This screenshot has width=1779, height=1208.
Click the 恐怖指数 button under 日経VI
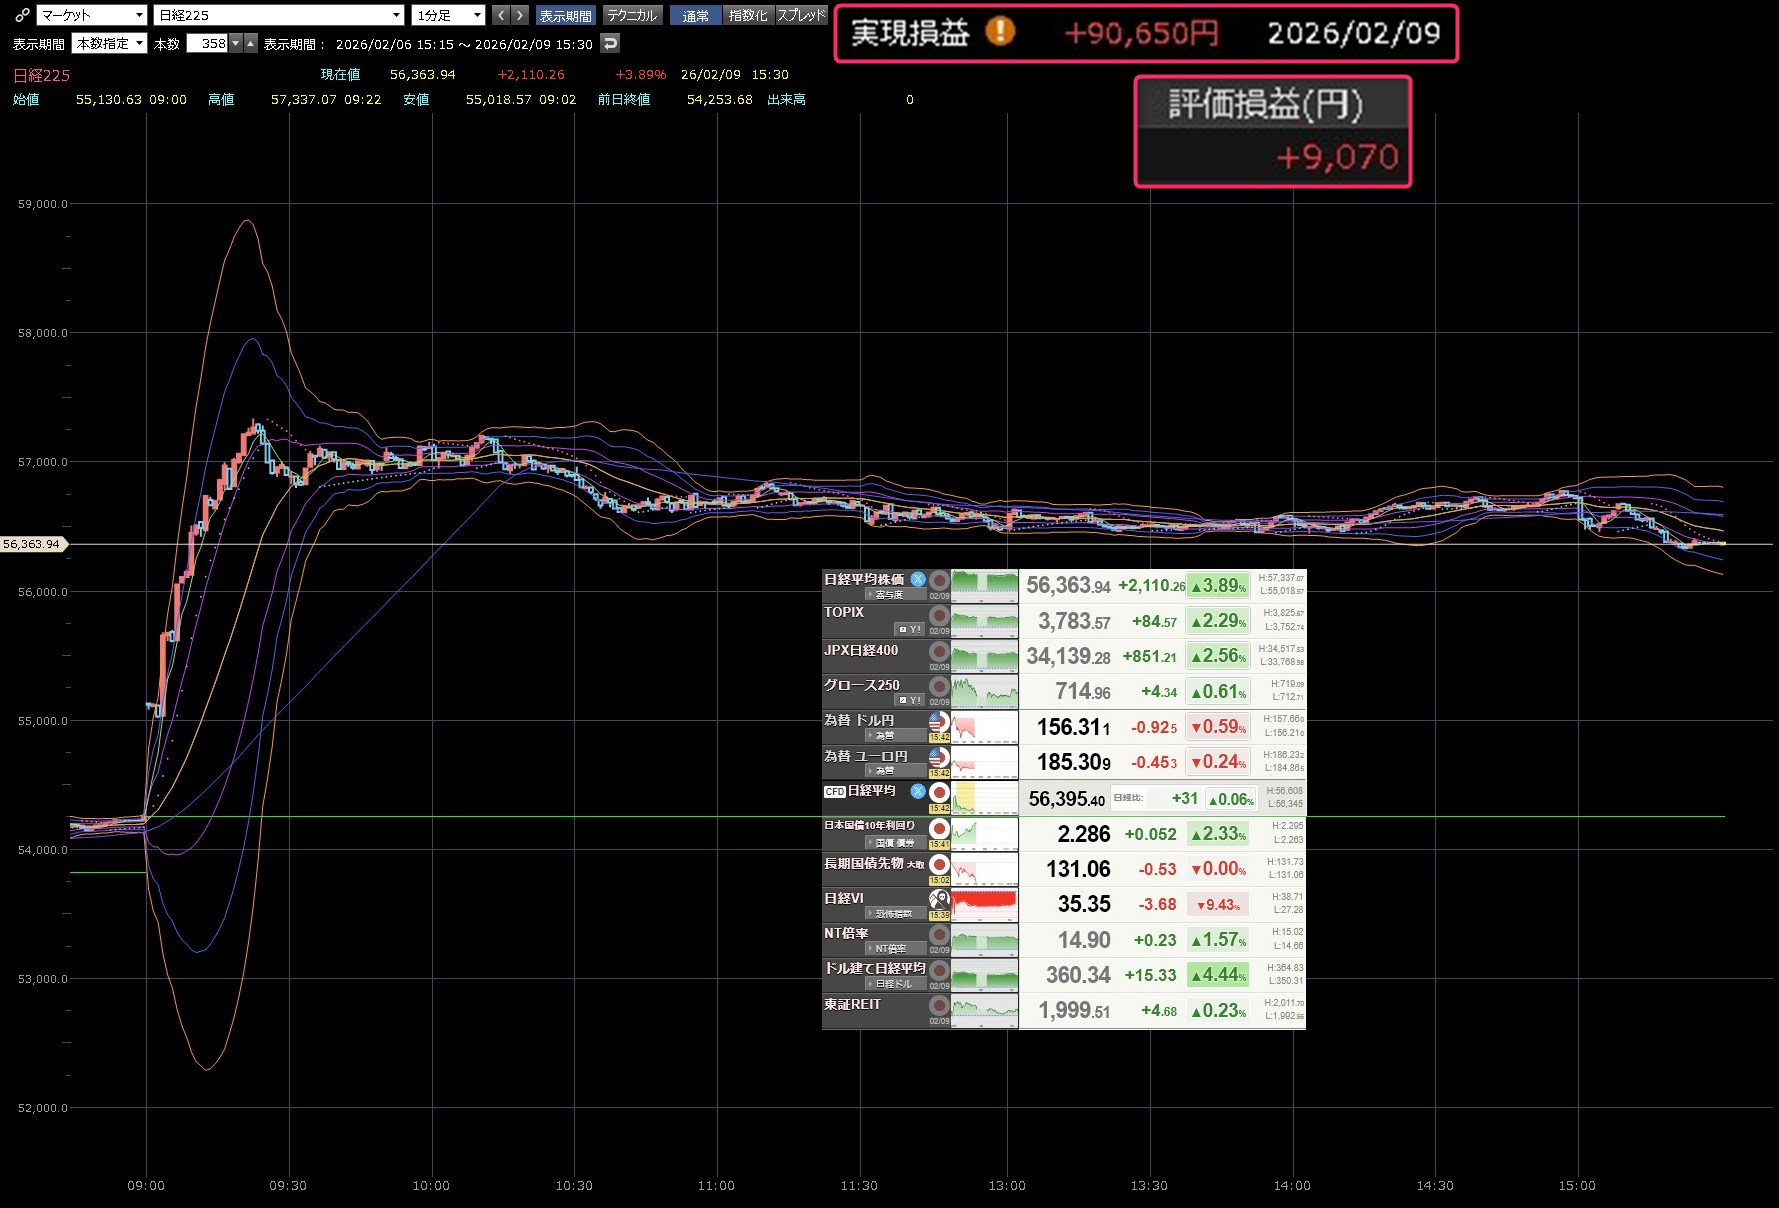tap(890, 913)
